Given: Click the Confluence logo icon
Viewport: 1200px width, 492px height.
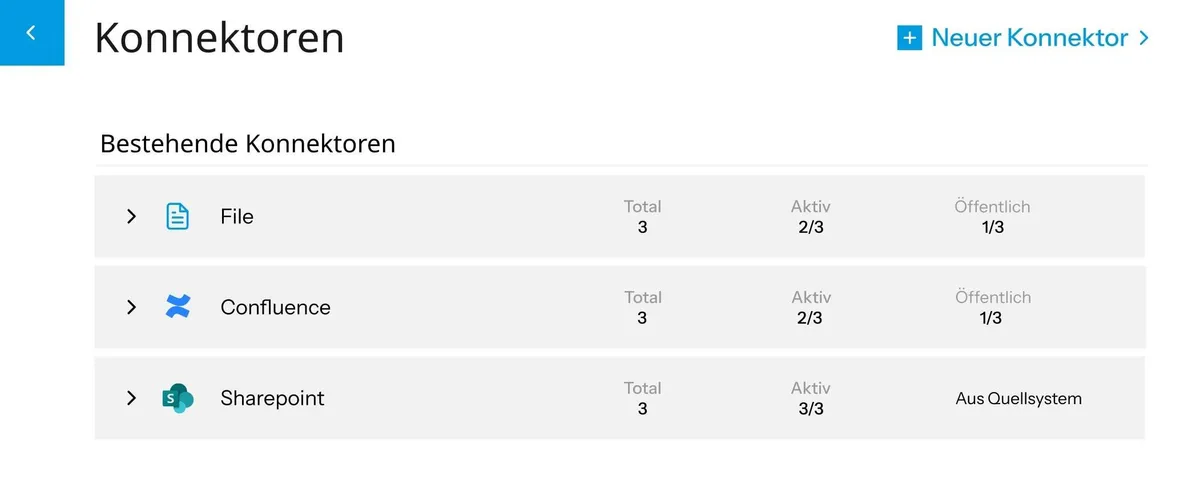Looking at the screenshot, I should tap(177, 307).
